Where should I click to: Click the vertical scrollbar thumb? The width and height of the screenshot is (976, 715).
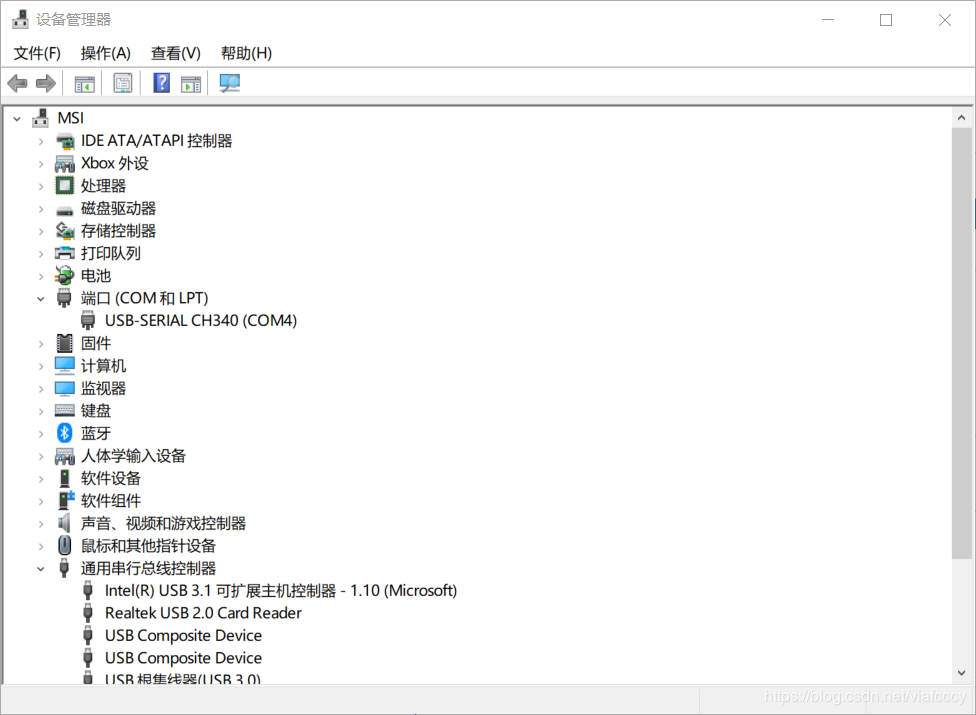(961, 343)
